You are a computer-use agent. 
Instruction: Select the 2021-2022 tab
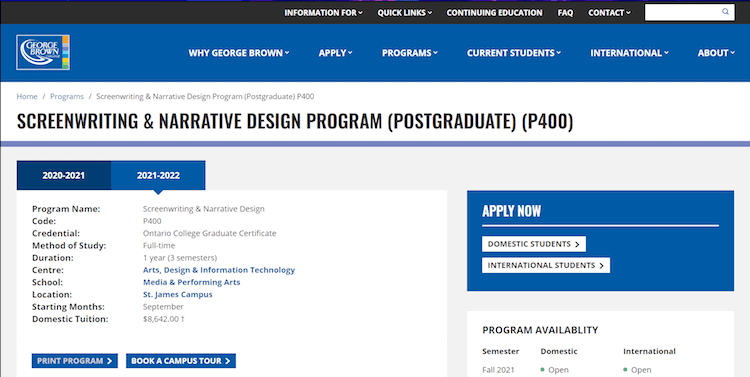click(158, 176)
